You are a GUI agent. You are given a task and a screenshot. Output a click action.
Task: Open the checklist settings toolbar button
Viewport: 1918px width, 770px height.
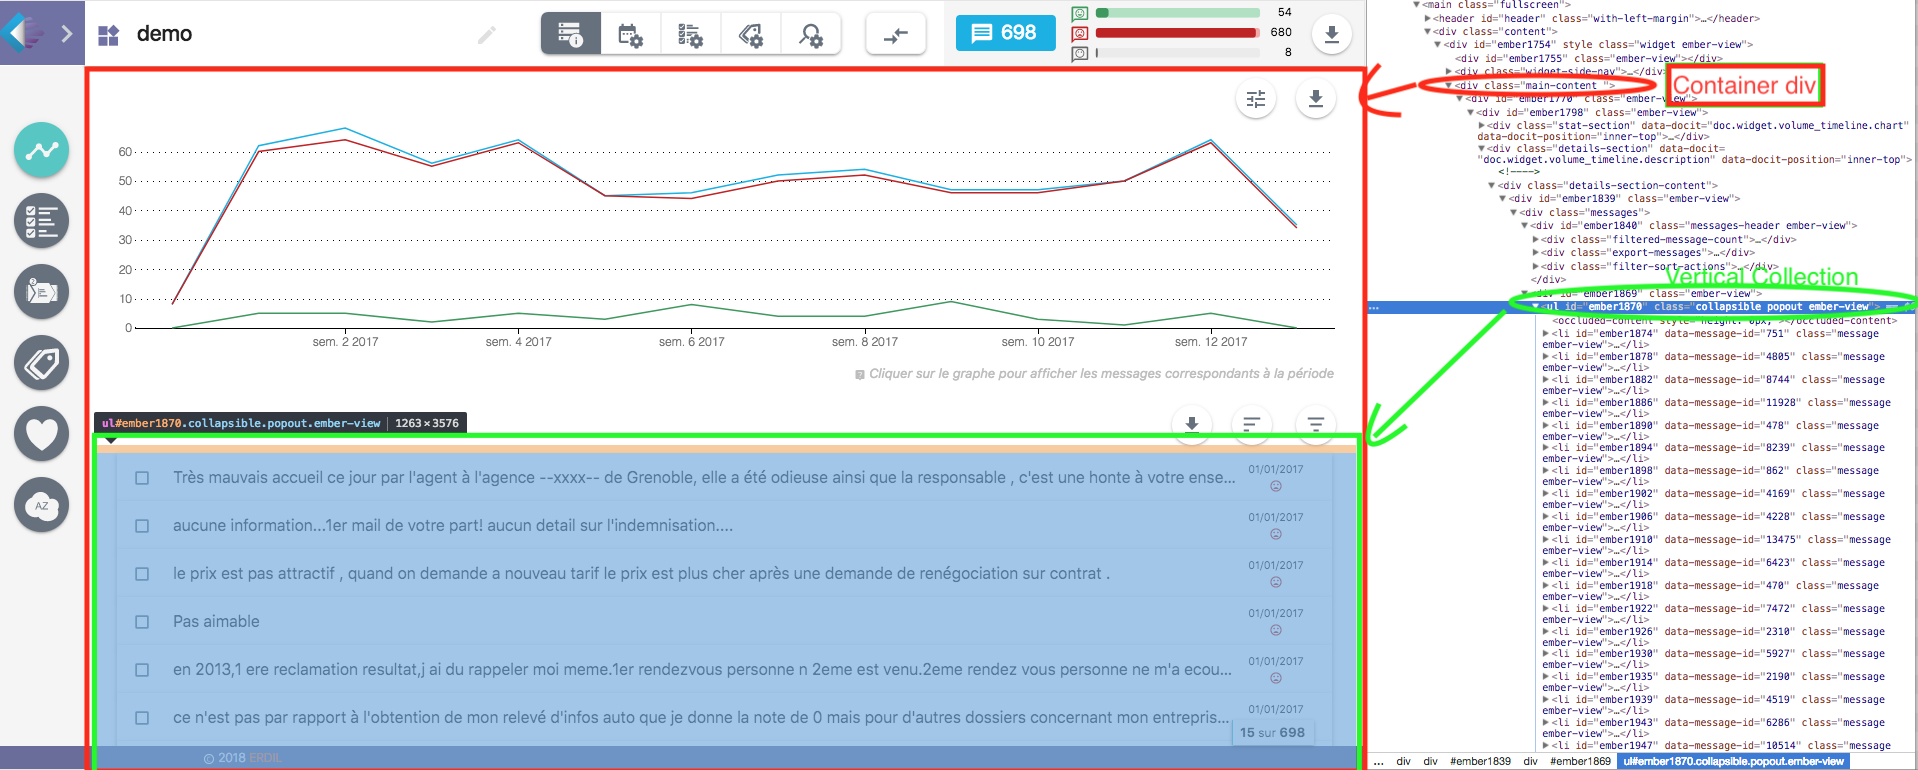(x=691, y=34)
